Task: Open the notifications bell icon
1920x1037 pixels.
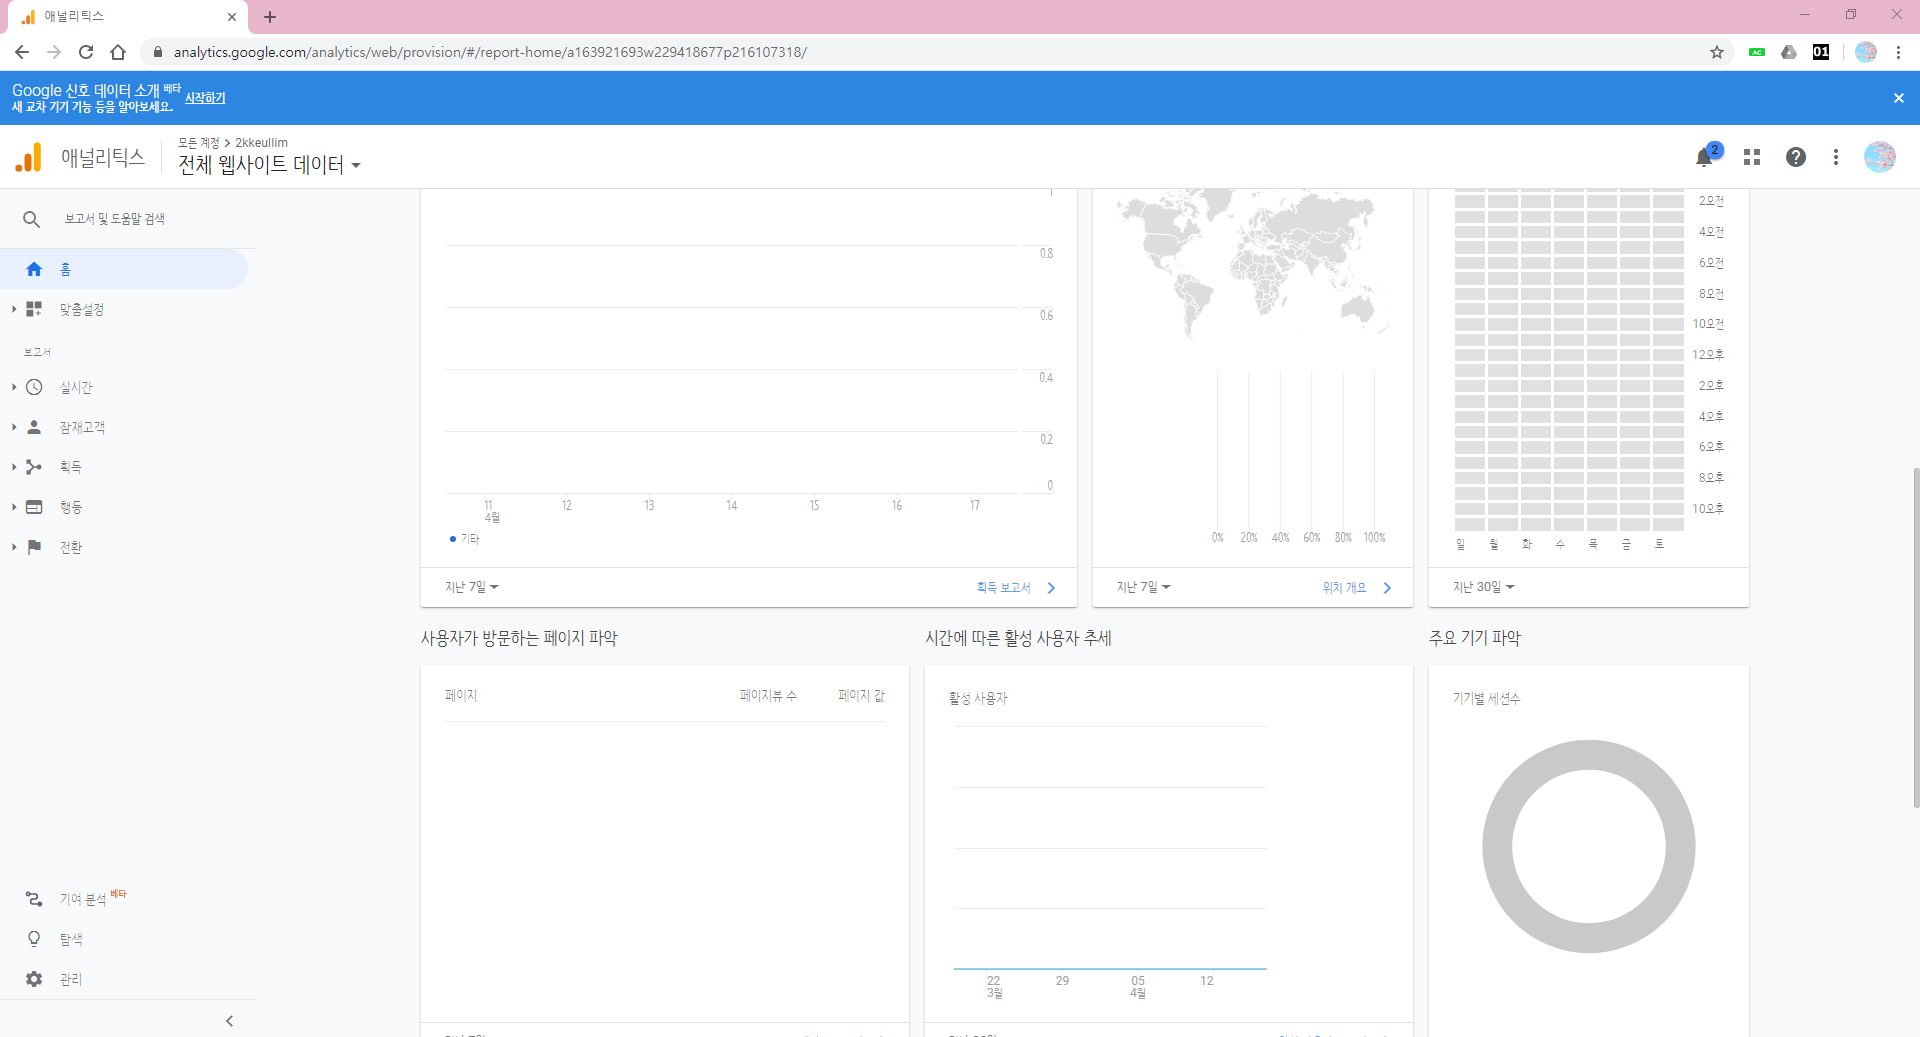Action: (x=1704, y=157)
